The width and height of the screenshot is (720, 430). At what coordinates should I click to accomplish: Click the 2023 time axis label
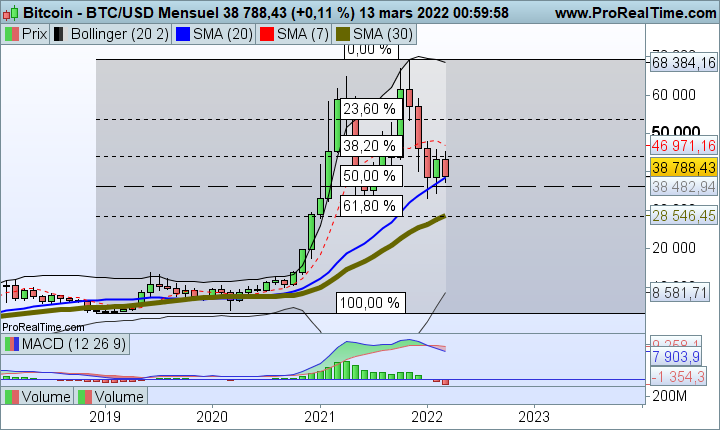click(534, 417)
